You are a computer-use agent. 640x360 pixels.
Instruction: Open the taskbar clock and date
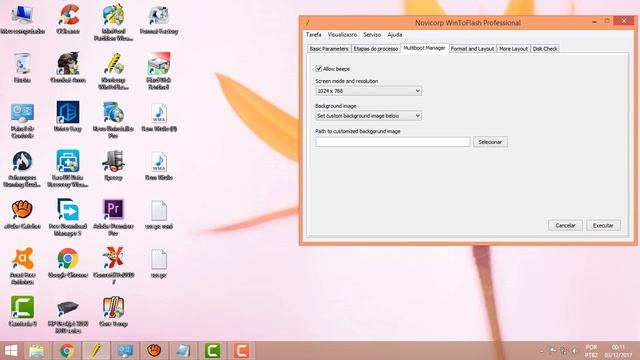(618, 351)
